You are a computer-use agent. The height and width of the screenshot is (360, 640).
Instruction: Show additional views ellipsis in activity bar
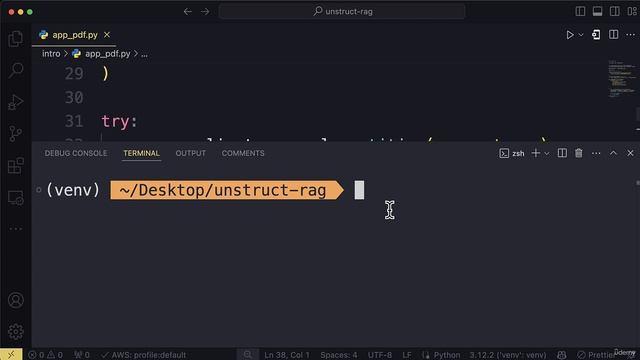coord(16,229)
